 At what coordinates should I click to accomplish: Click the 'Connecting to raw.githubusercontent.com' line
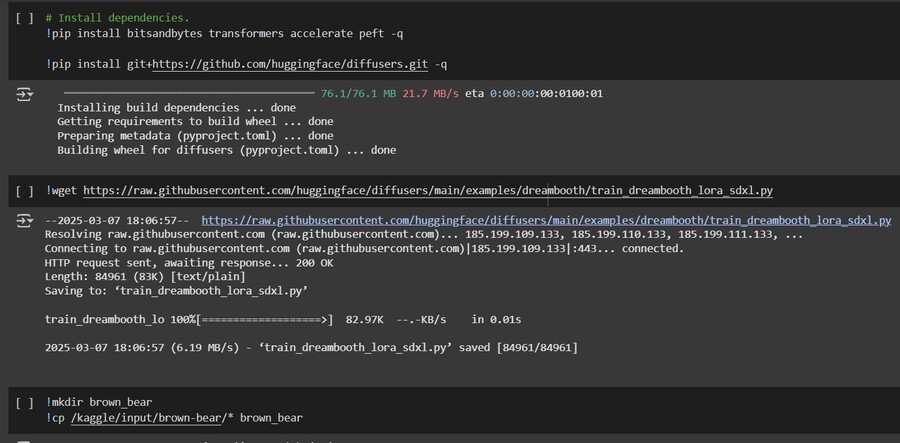pyautogui.click(x=364, y=248)
